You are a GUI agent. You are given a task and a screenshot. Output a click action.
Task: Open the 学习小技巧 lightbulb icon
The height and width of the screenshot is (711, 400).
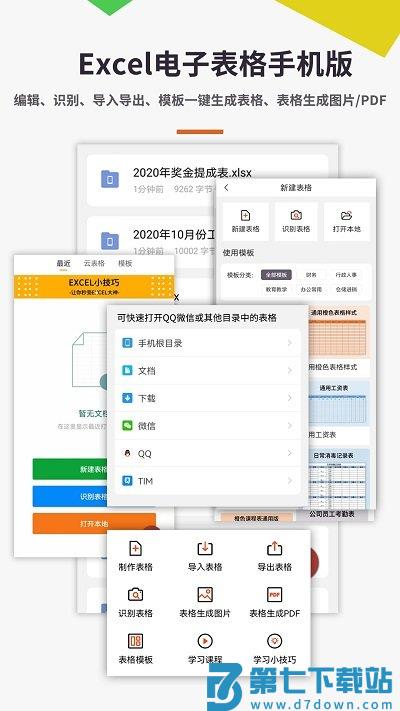tap(274, 641)
